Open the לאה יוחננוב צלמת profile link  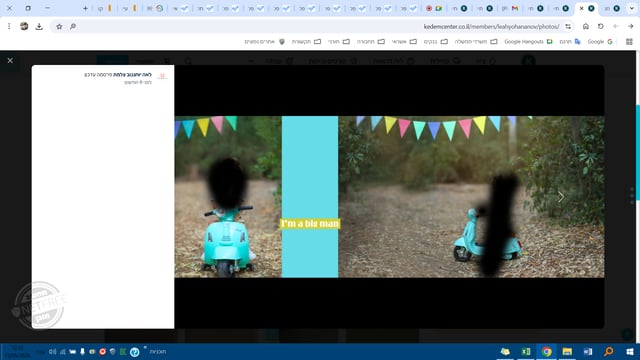[132, 75]
